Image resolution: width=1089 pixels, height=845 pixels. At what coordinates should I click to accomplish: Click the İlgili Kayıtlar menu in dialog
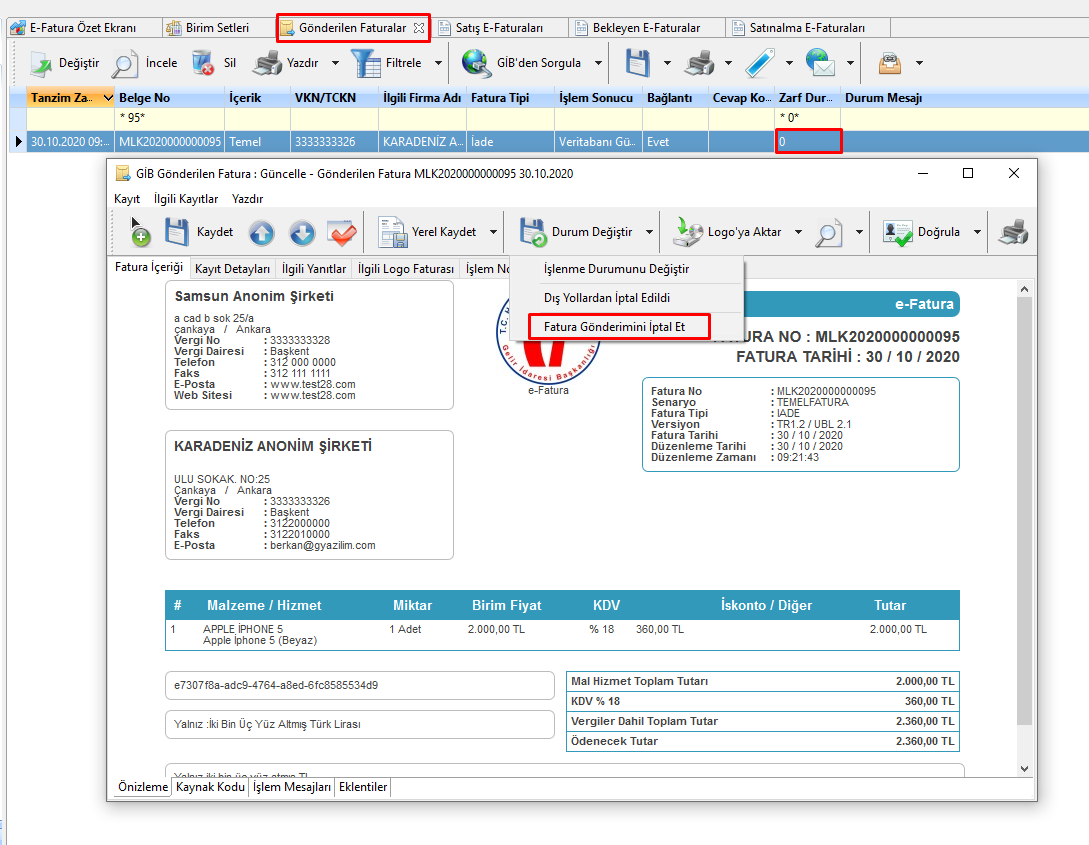pyautogui.click(x=186, y=199)
